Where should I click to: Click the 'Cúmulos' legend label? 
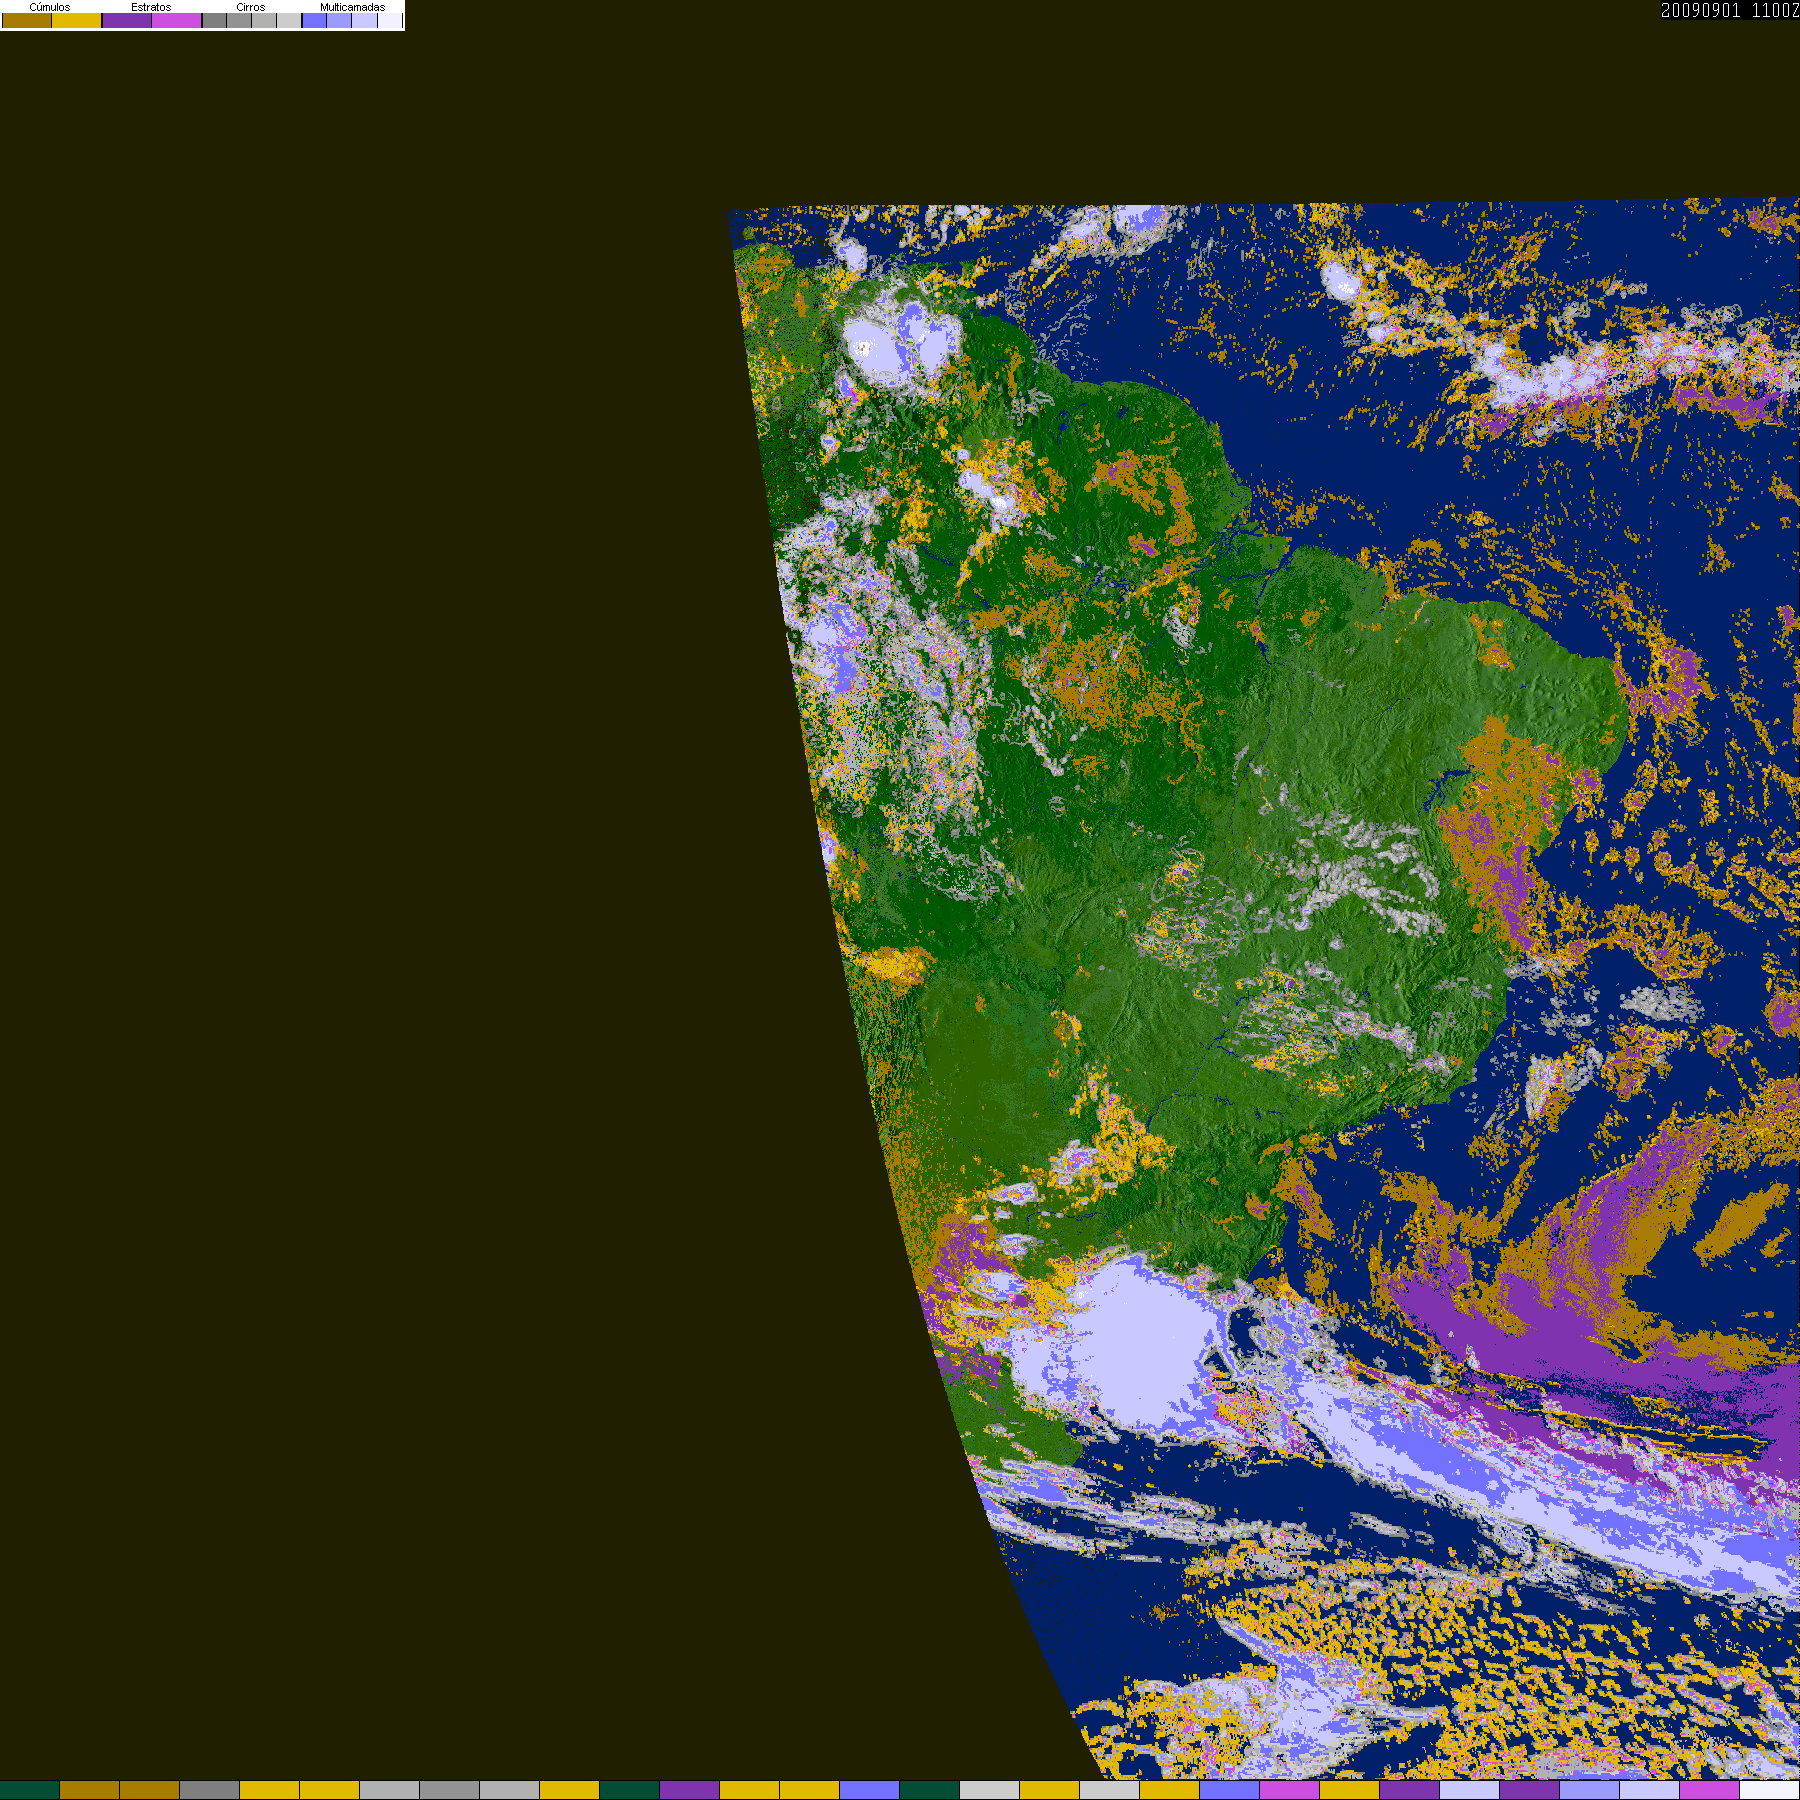[x=50, y=7]
